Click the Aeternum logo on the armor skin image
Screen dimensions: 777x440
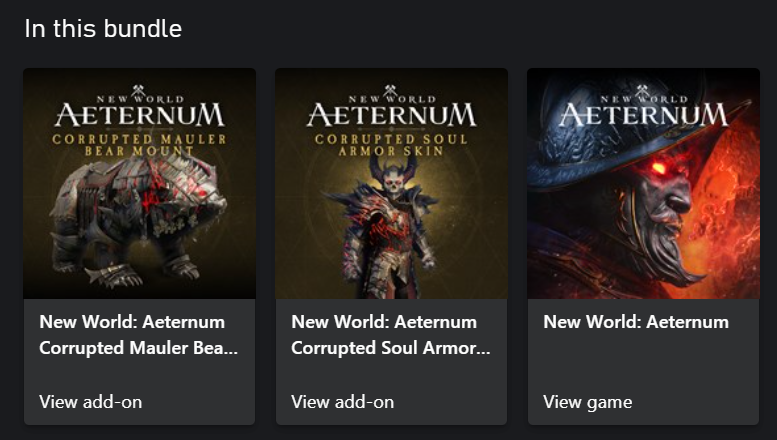click(x=391, y=111)
